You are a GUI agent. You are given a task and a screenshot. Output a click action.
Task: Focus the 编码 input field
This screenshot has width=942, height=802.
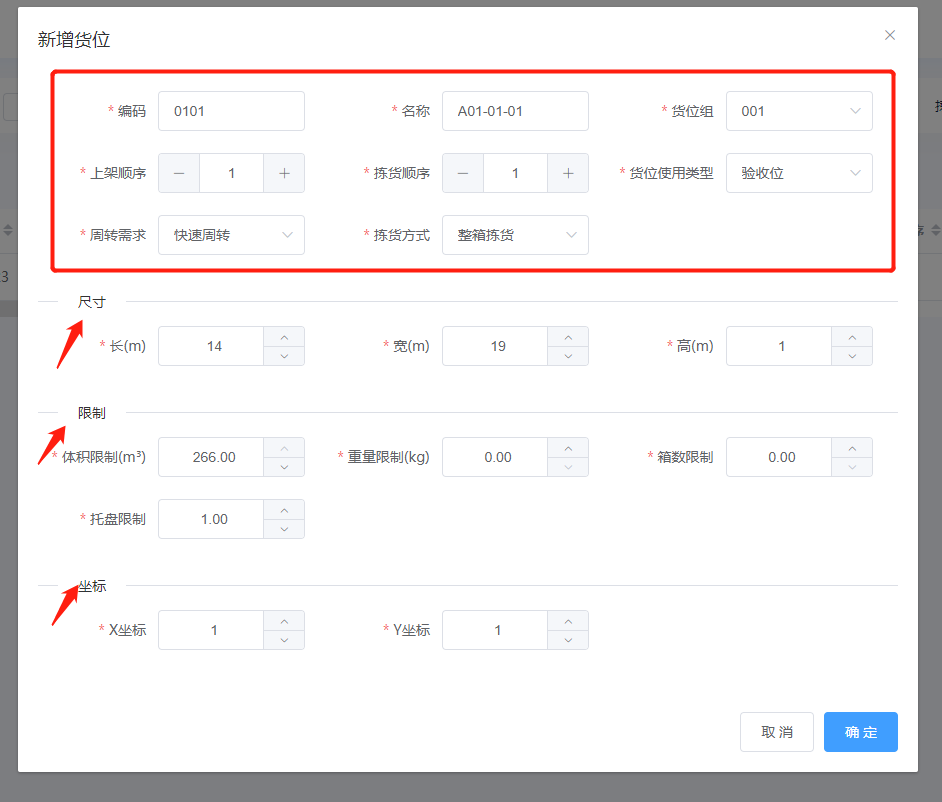(x=231, y=111)
